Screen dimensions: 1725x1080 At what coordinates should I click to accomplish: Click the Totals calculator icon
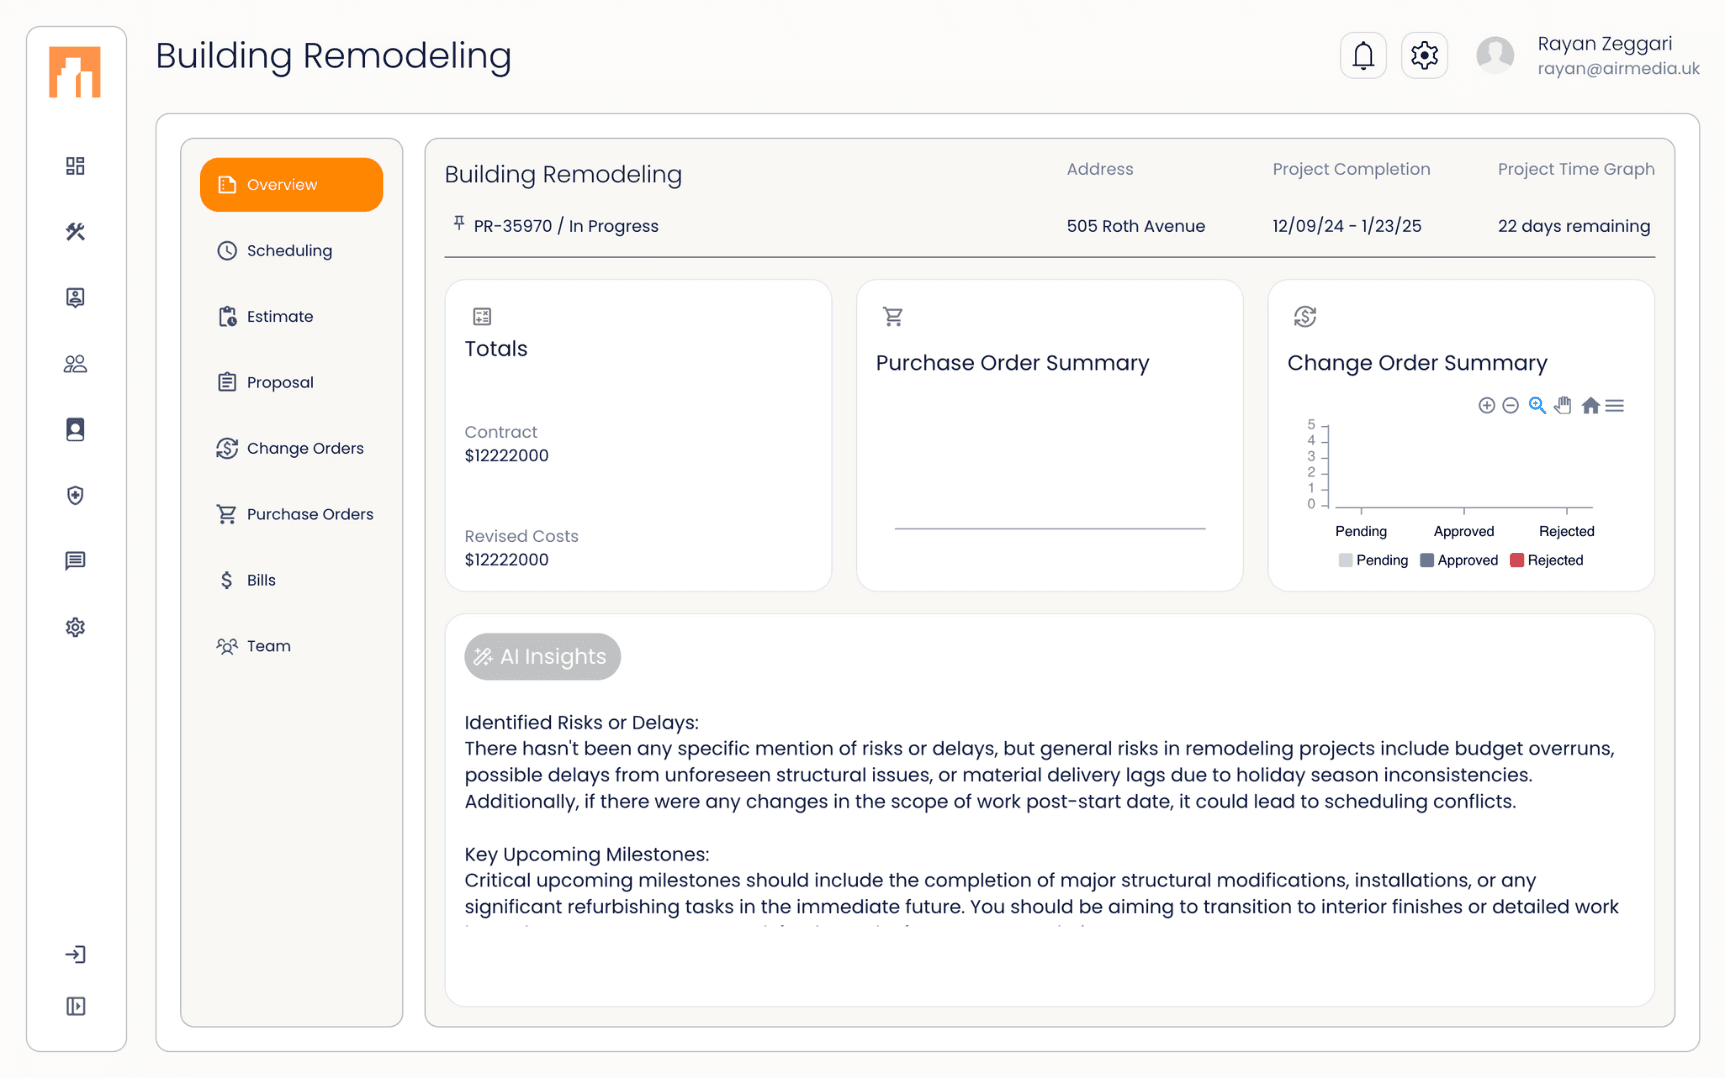[x=482, y=317]
